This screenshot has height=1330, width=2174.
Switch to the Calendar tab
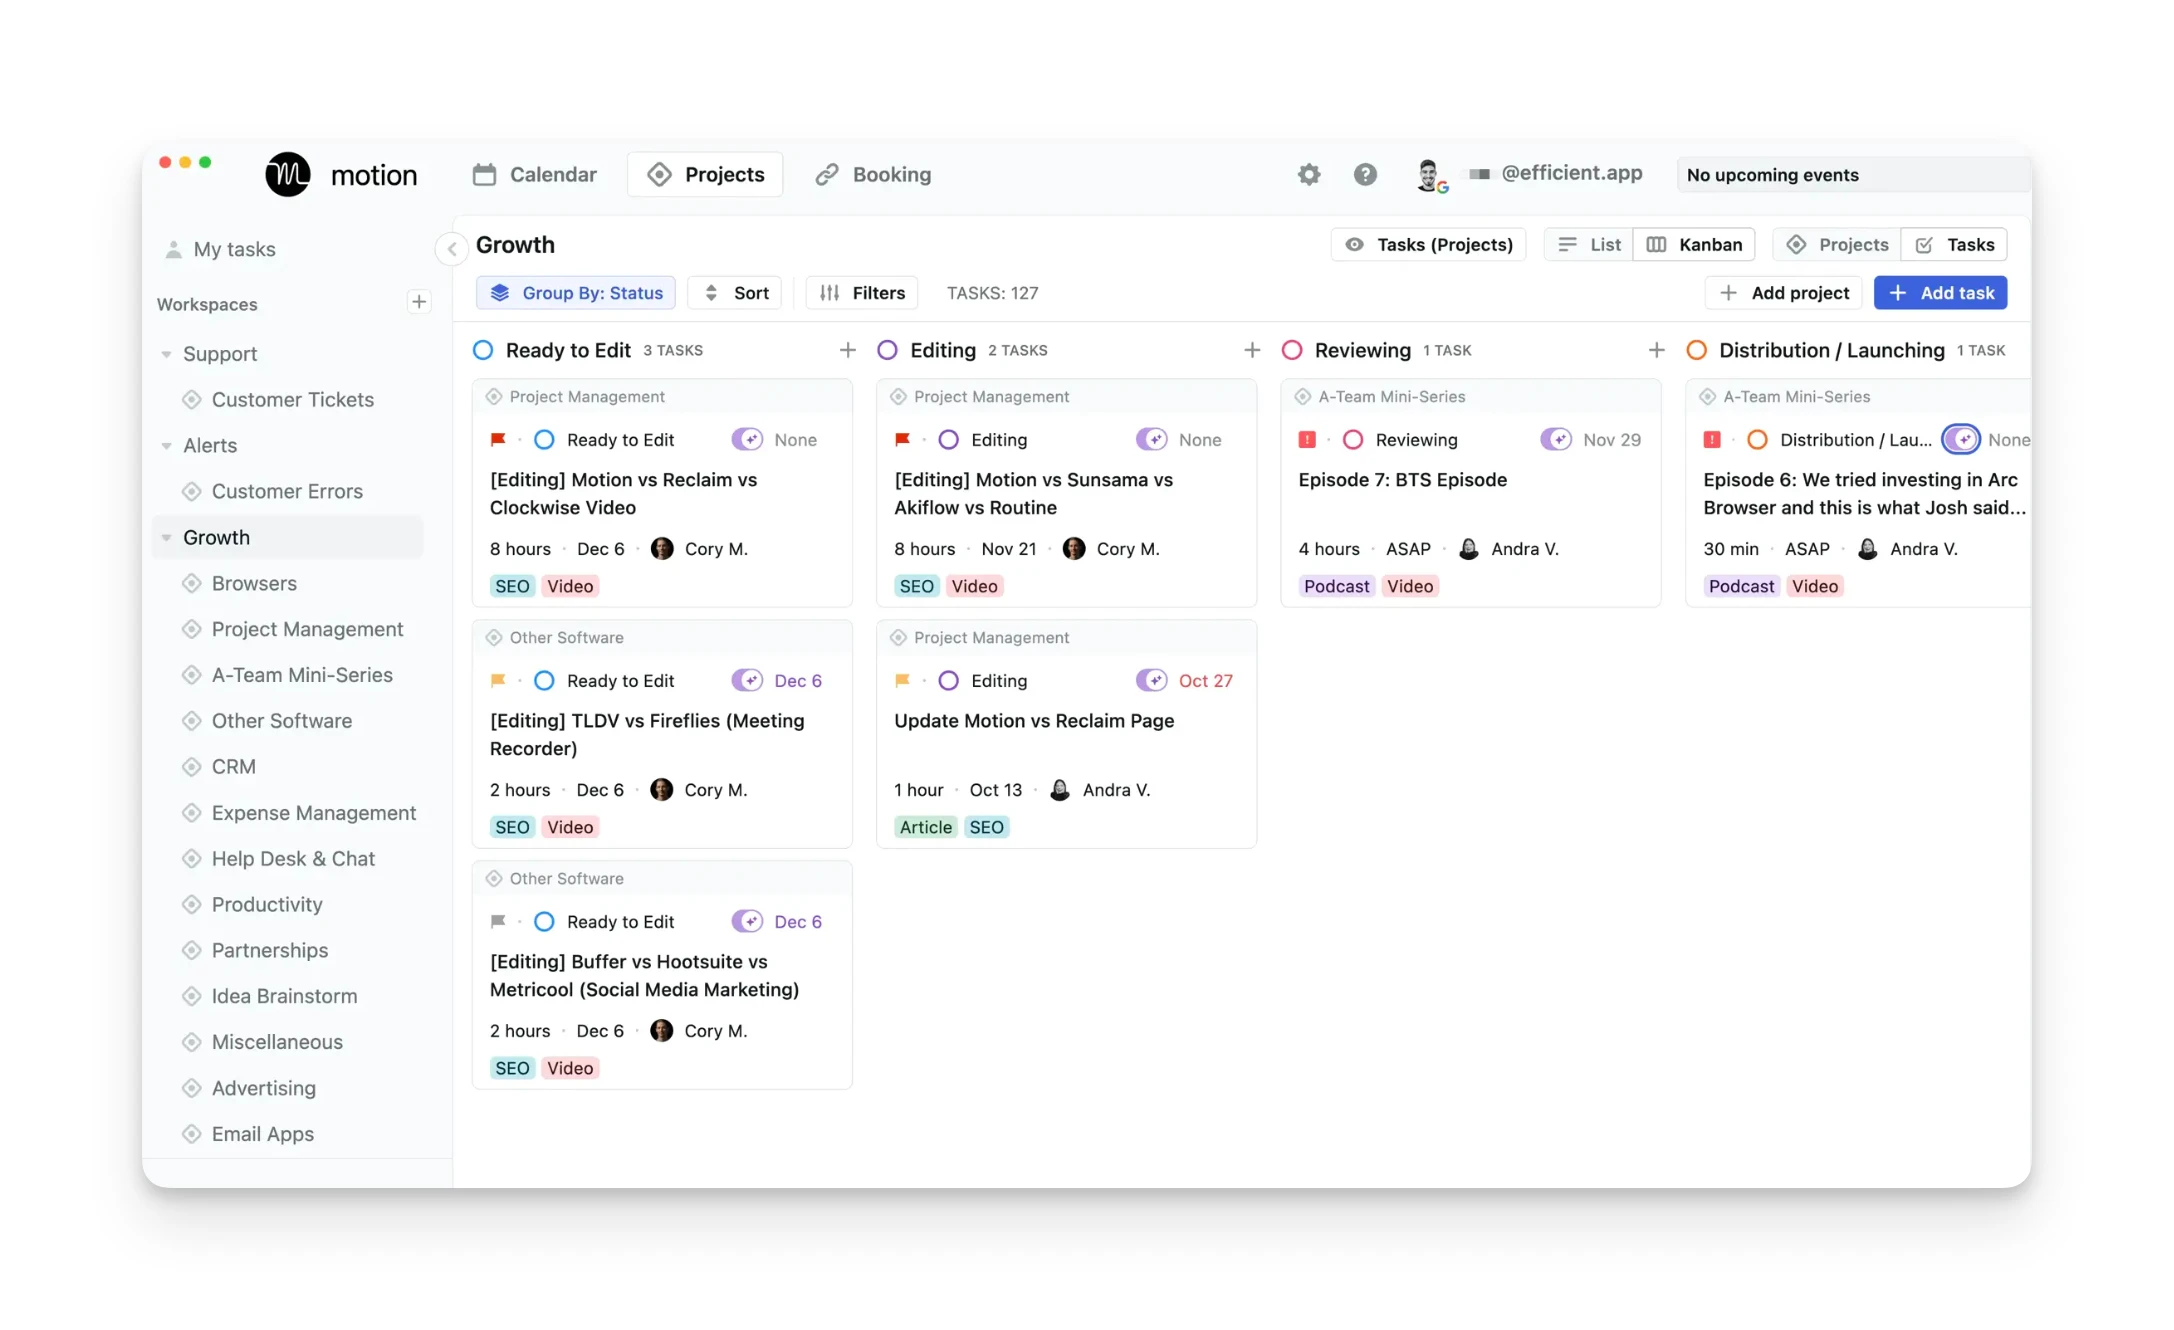pos(534,175)
